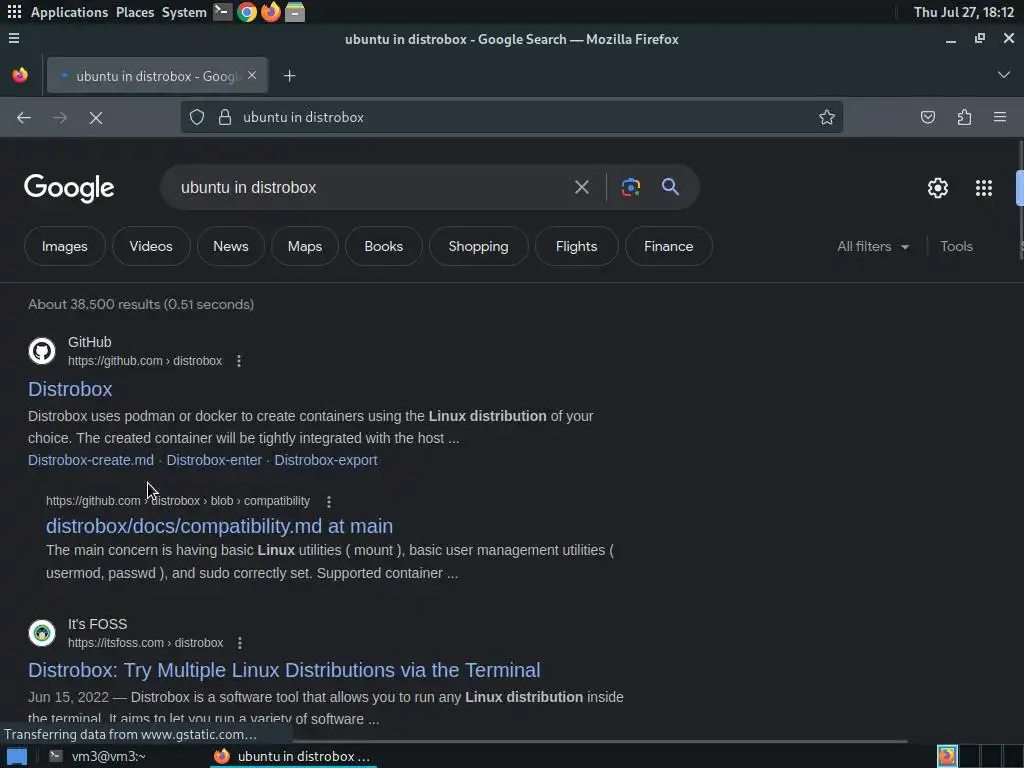Switch to vm3@vm3 terminal in taskbar
This screenshot has height=768, width=1024.
pos(98,756)
